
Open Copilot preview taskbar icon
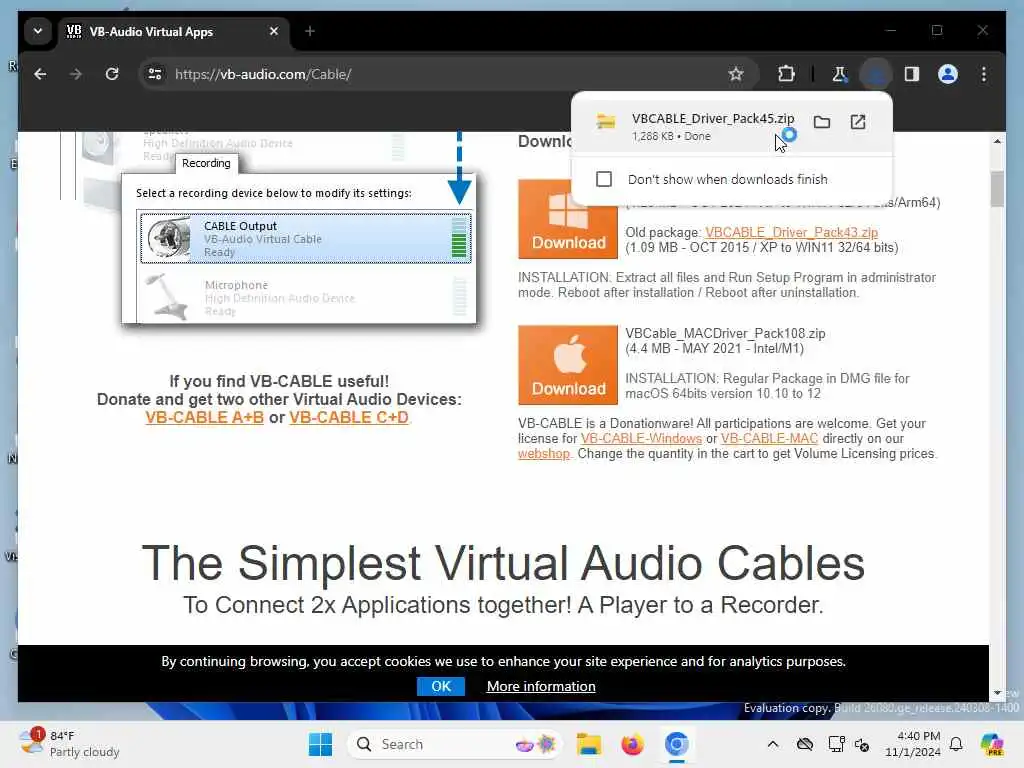[991, 744]
